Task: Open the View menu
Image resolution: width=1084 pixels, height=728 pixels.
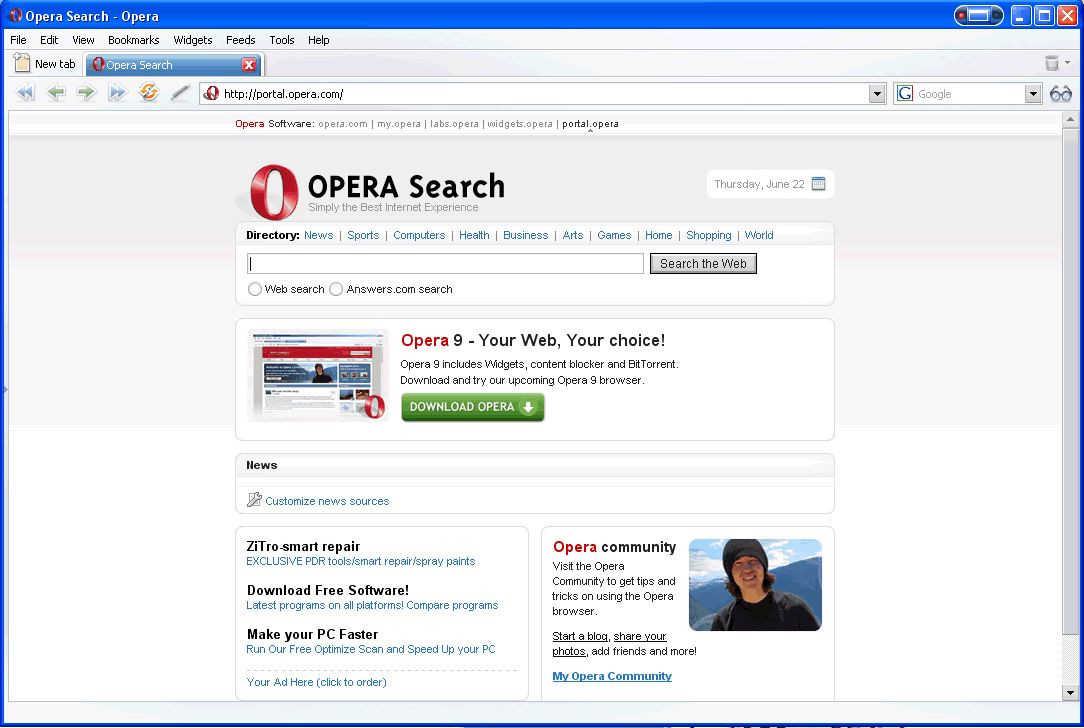Action: [83, 40]
